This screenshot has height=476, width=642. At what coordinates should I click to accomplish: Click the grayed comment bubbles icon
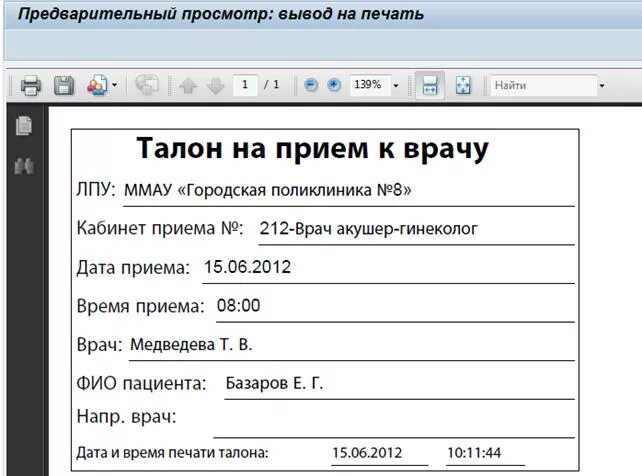pyautogui.click(x=147, y=85)
